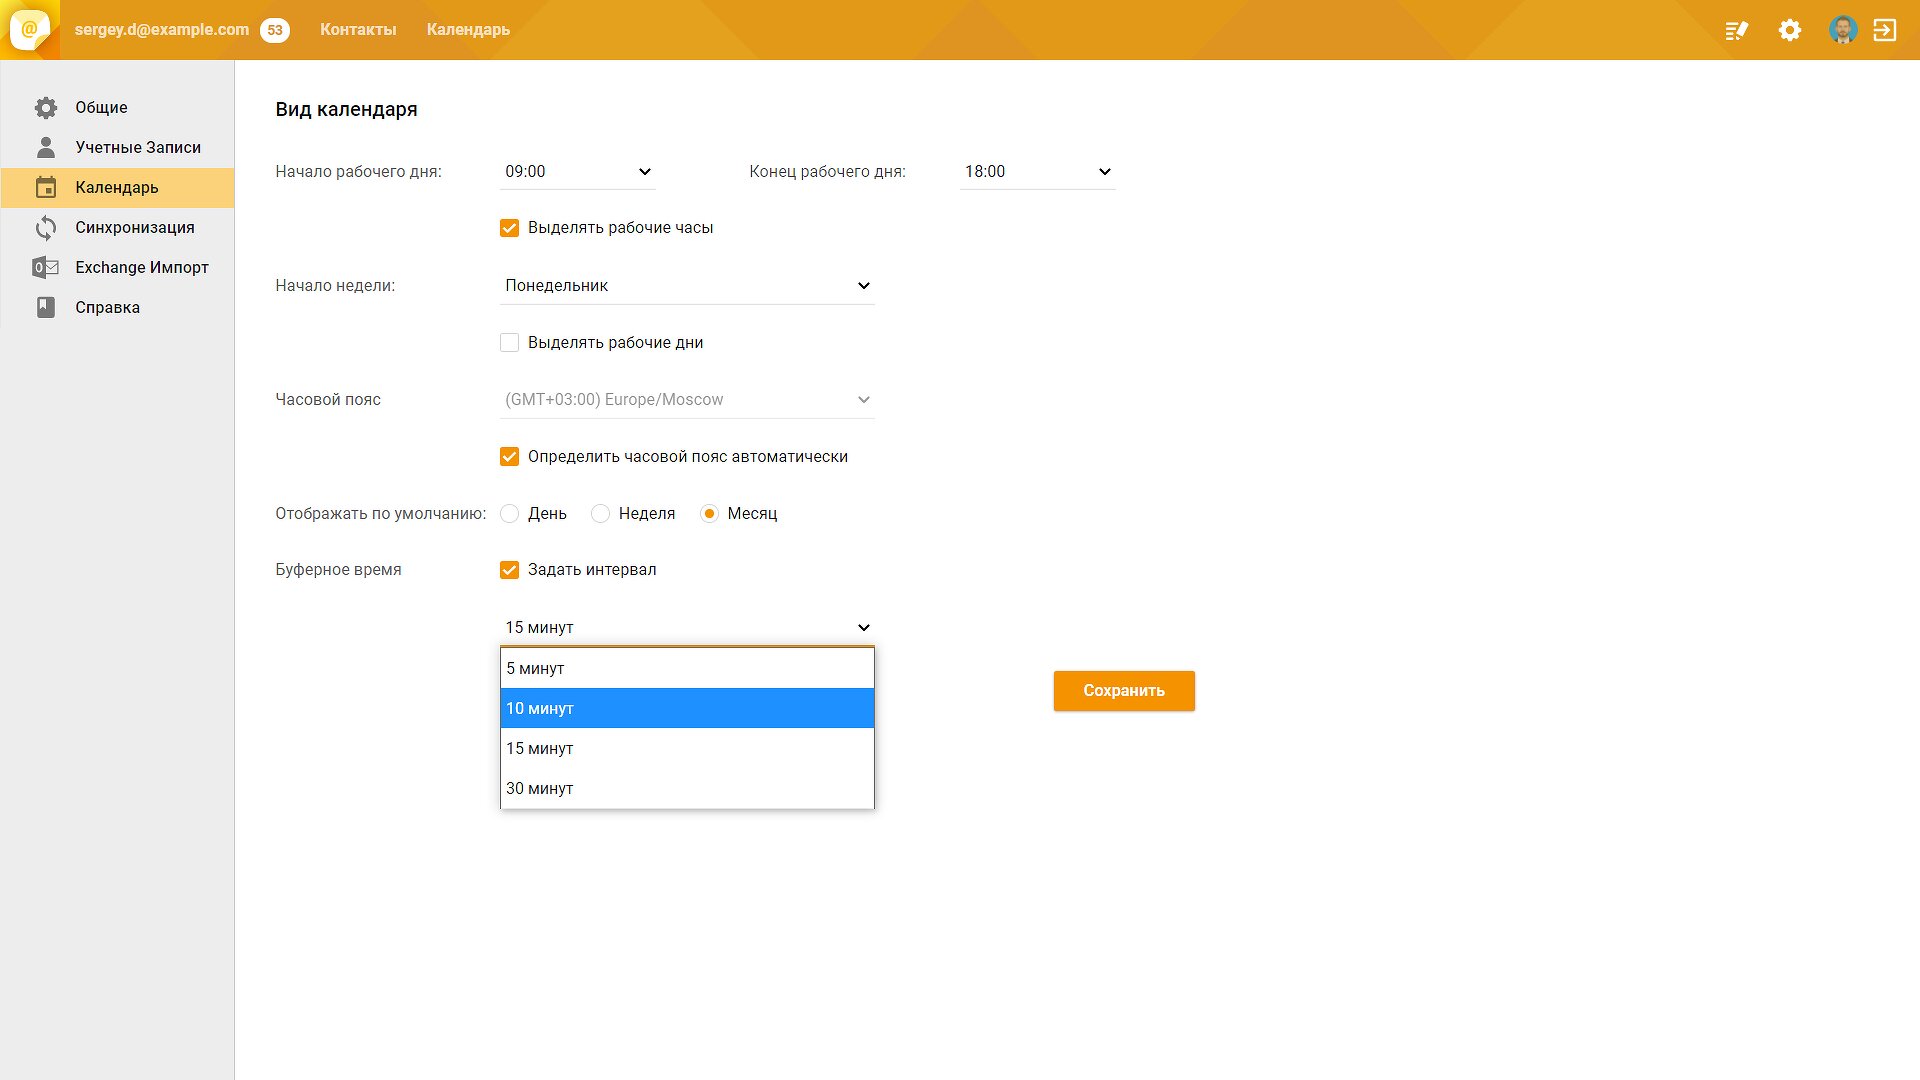This screenshot has height=1080, width=1920.
Task: Choose 30 минут from the list
Action: pos(687,788)
